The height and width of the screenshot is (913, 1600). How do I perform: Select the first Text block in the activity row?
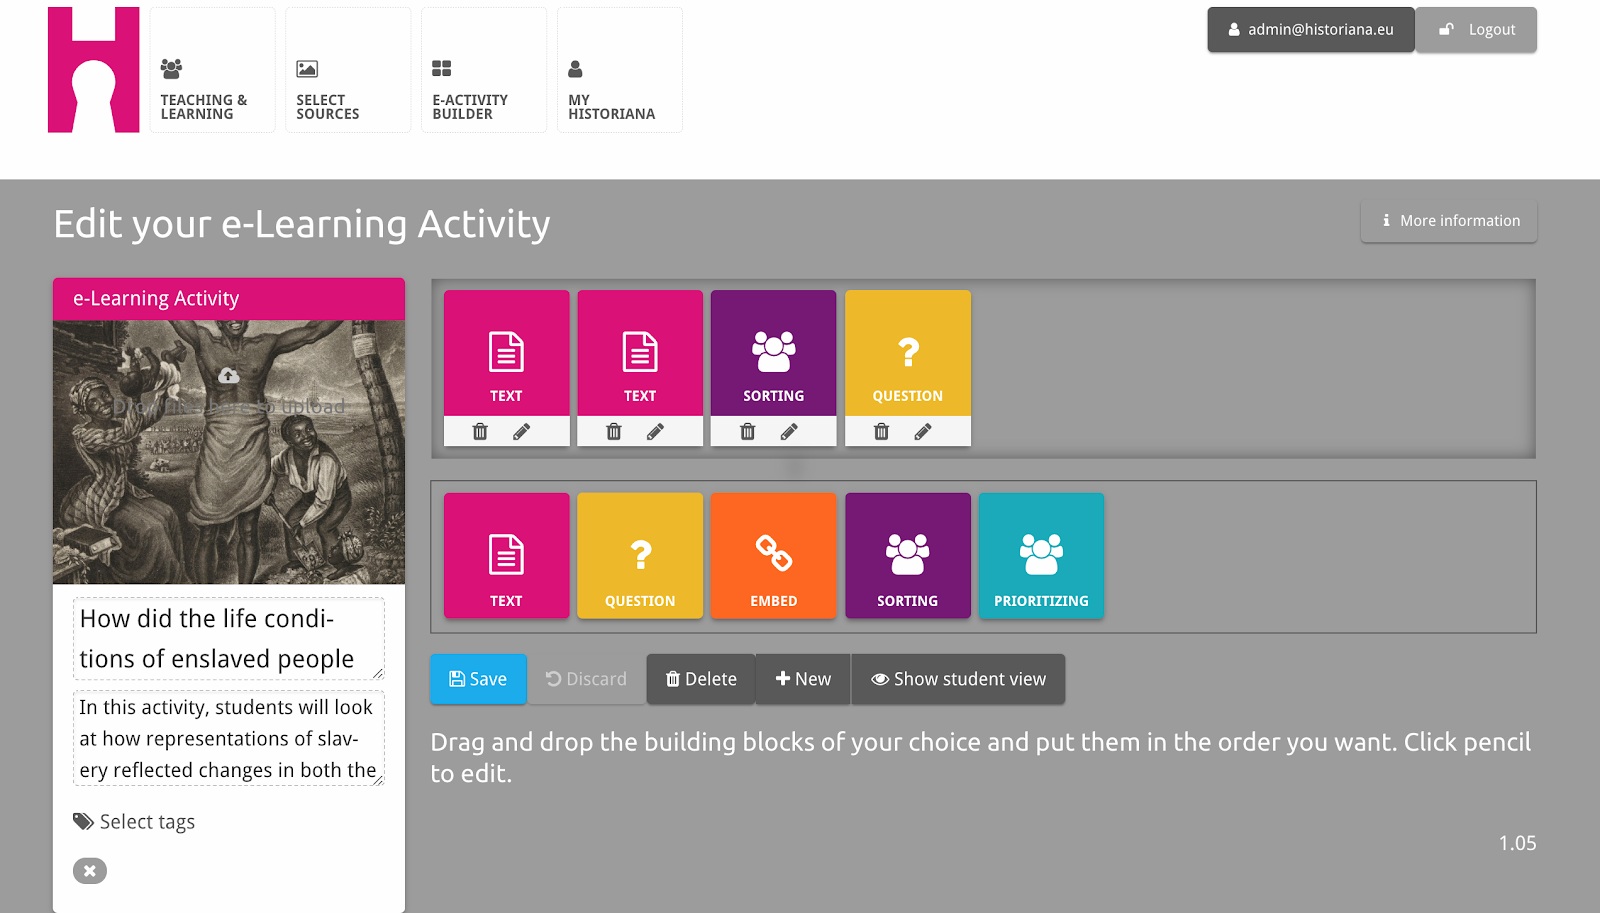click(507, 353)
